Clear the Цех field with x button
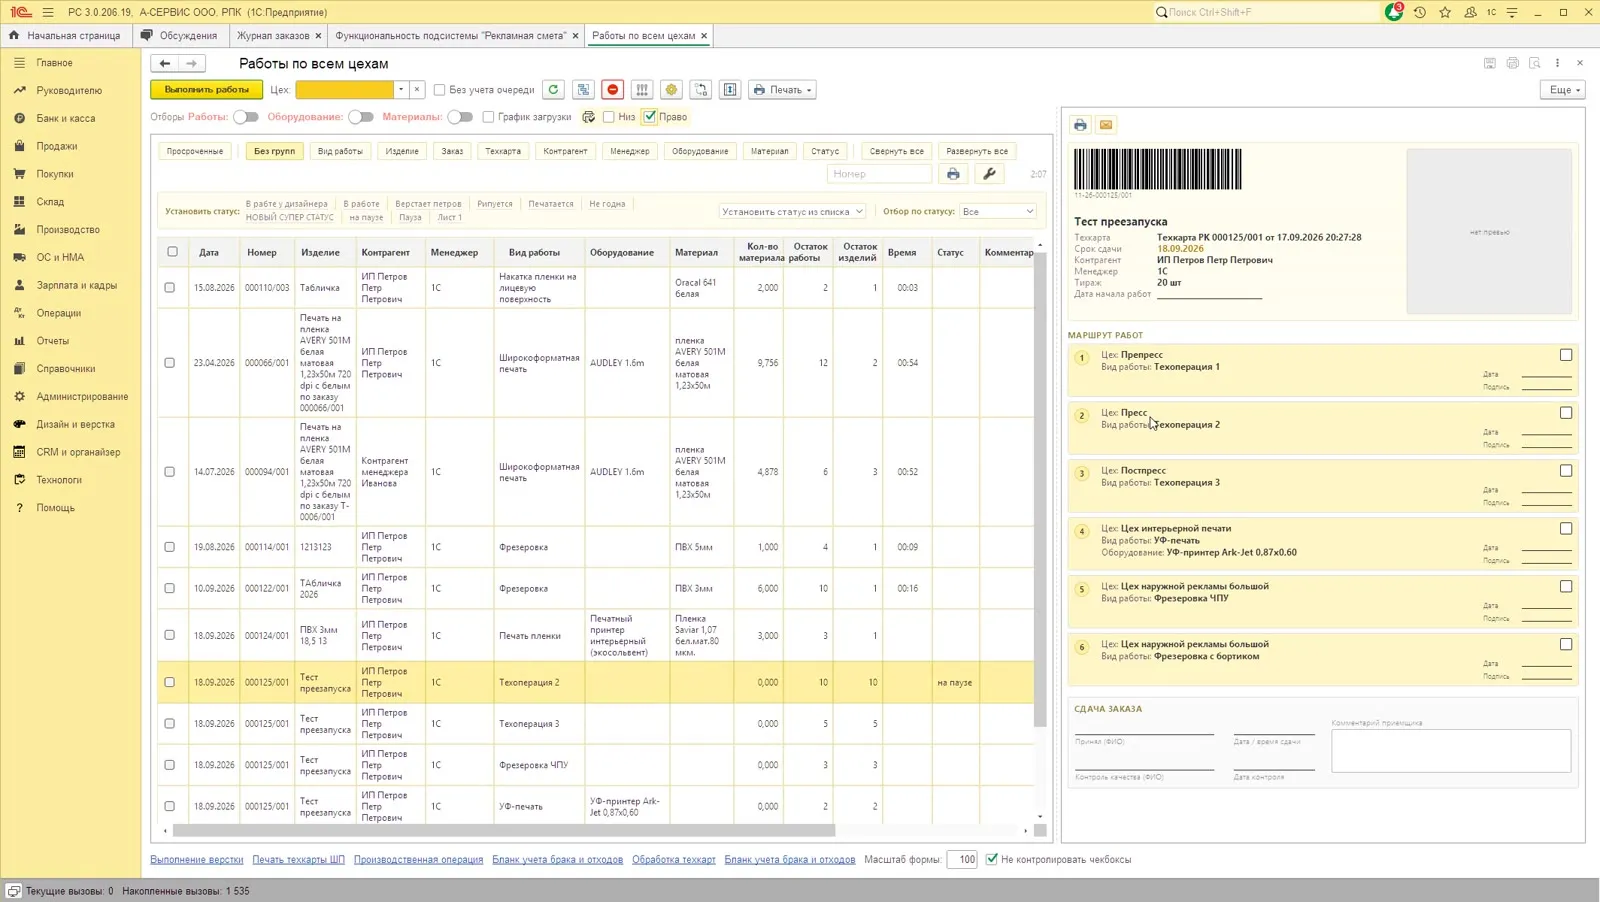Screen dimensions: 1600x902 point(417,90)
